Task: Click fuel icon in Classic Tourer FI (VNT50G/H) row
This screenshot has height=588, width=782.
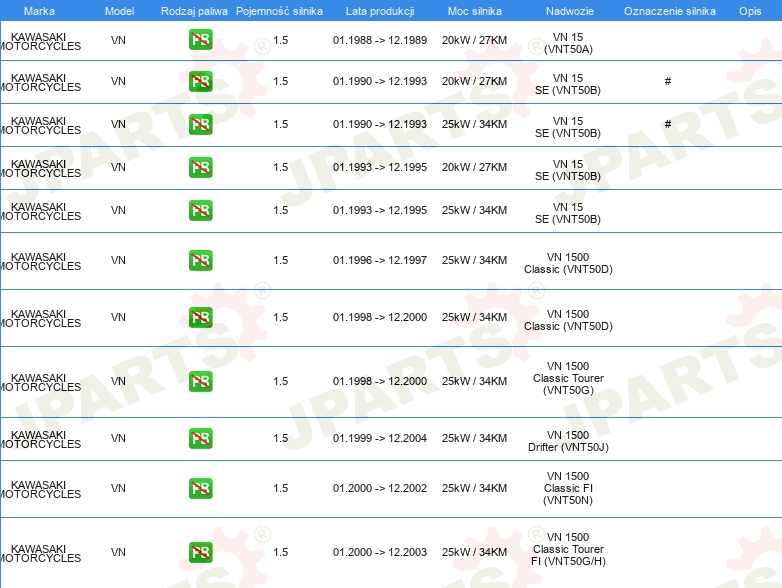Action: [200, 552]
